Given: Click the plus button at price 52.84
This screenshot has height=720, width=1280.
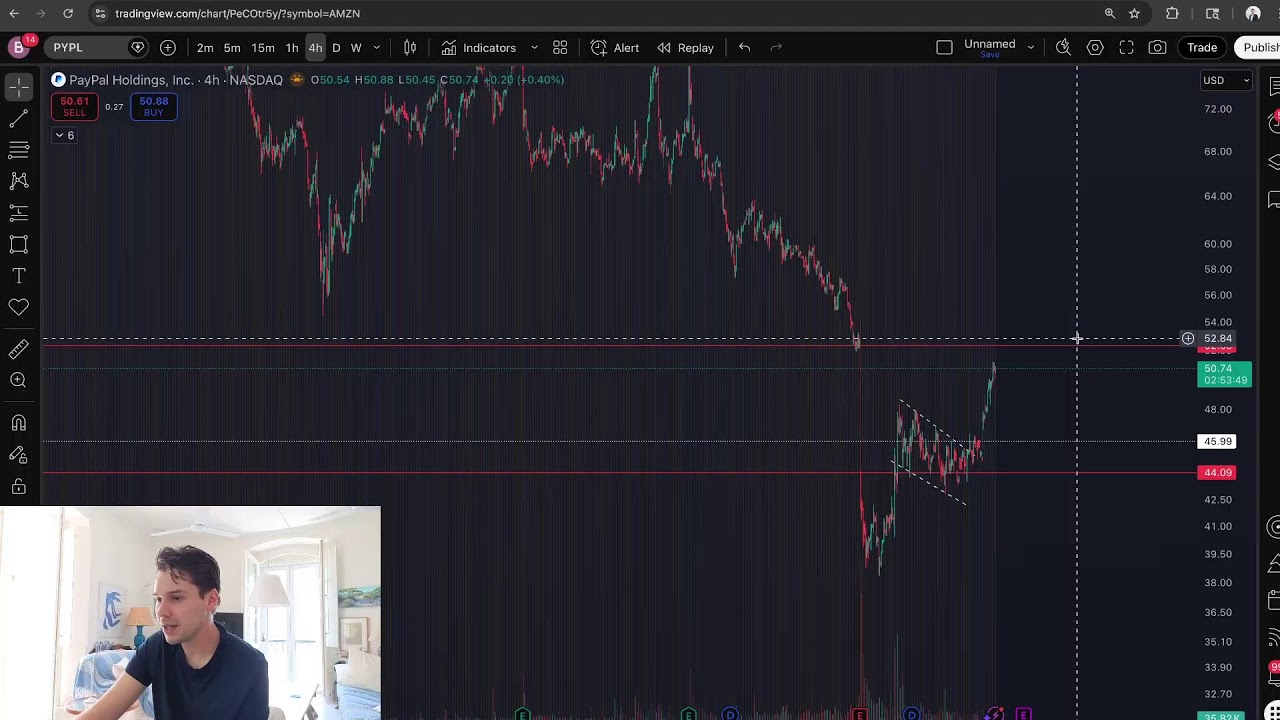Looking at the screenshot, I should pyautogui.click(x=1187, y=338).
